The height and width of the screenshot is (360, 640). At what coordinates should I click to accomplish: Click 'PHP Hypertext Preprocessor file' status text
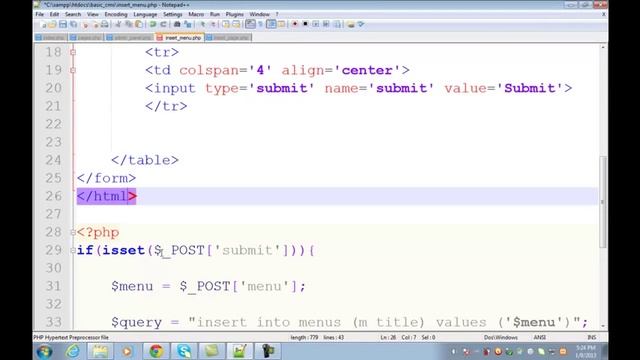click(x=71, y=338)
